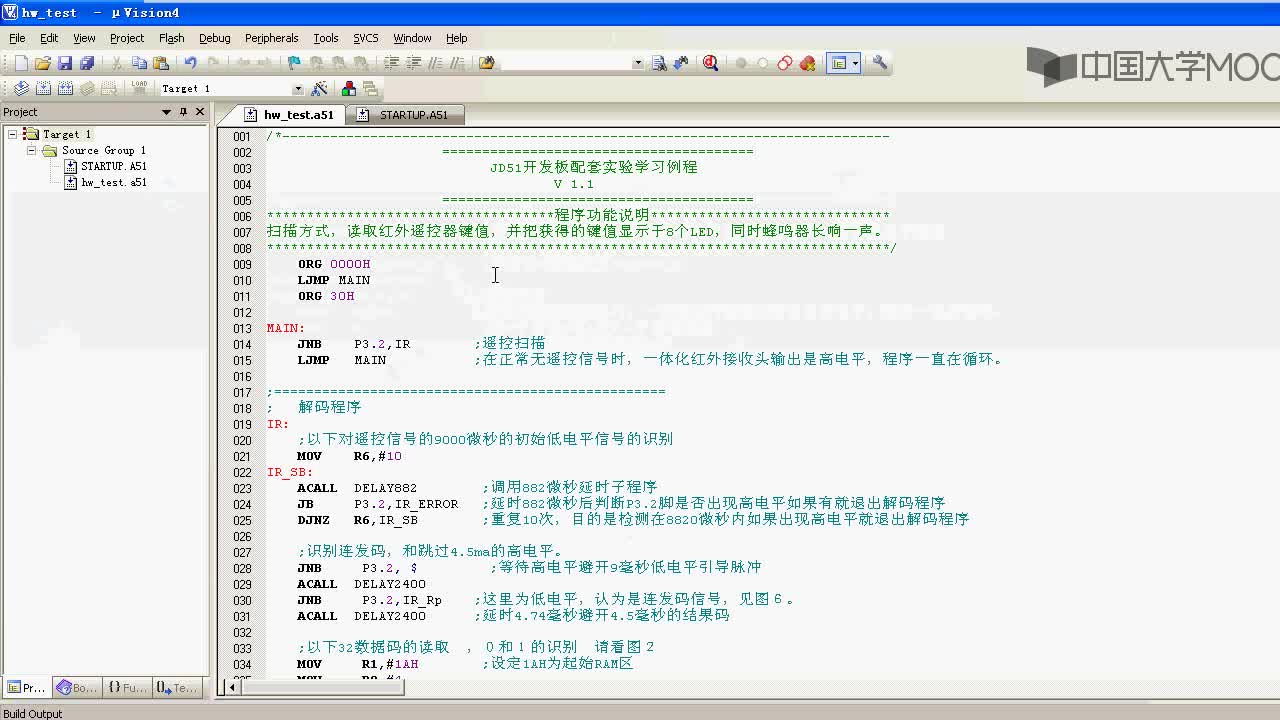Open the Project panel menu arrow
The image size is (1280, 720).
(x=166, y=112)
